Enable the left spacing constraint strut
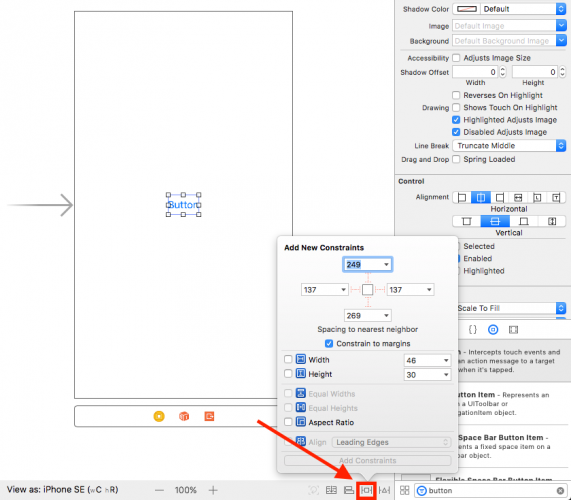This screenshot has height=500, width=571. (x=355, y=290)
